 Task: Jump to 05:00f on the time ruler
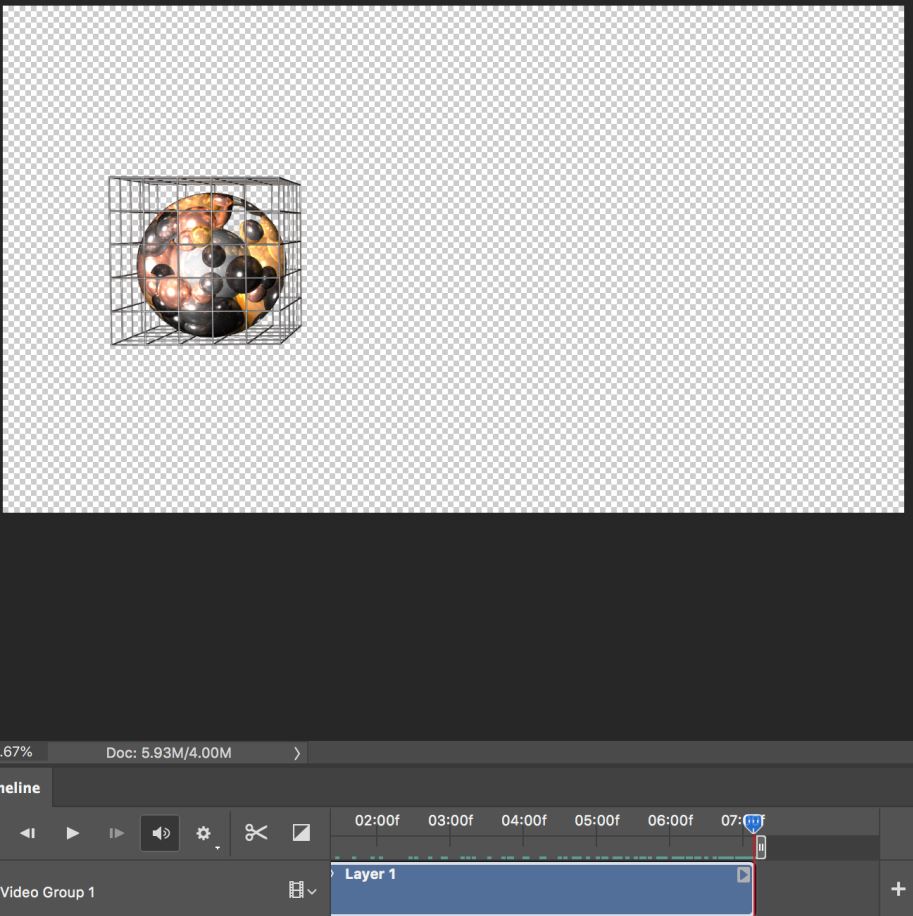tap(596, 821)
